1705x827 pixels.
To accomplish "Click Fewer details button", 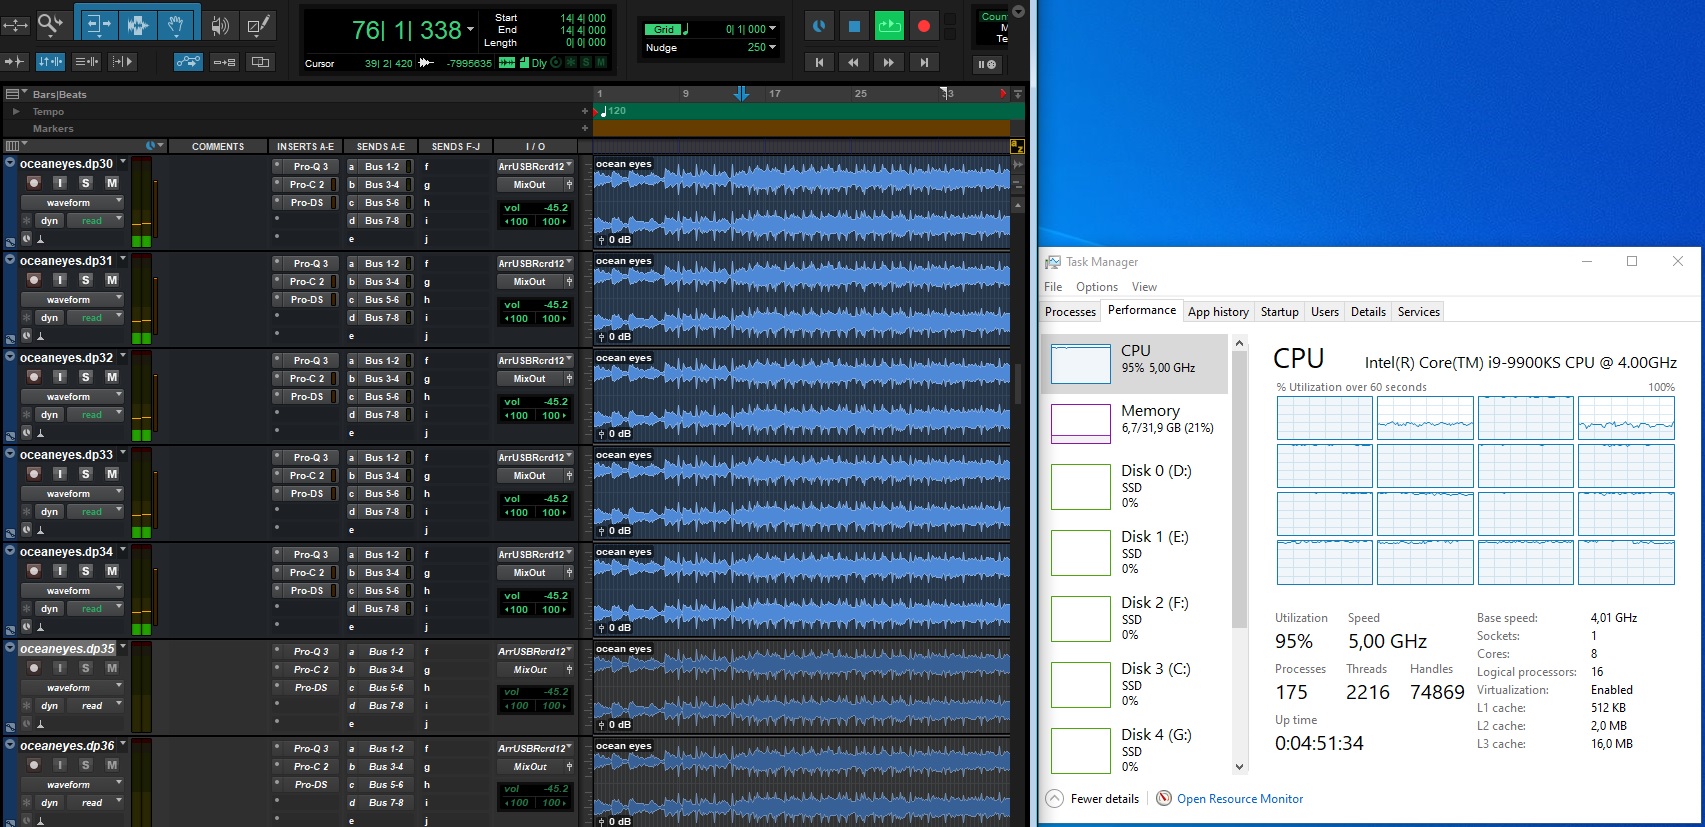I will (x=1093, y=799).
